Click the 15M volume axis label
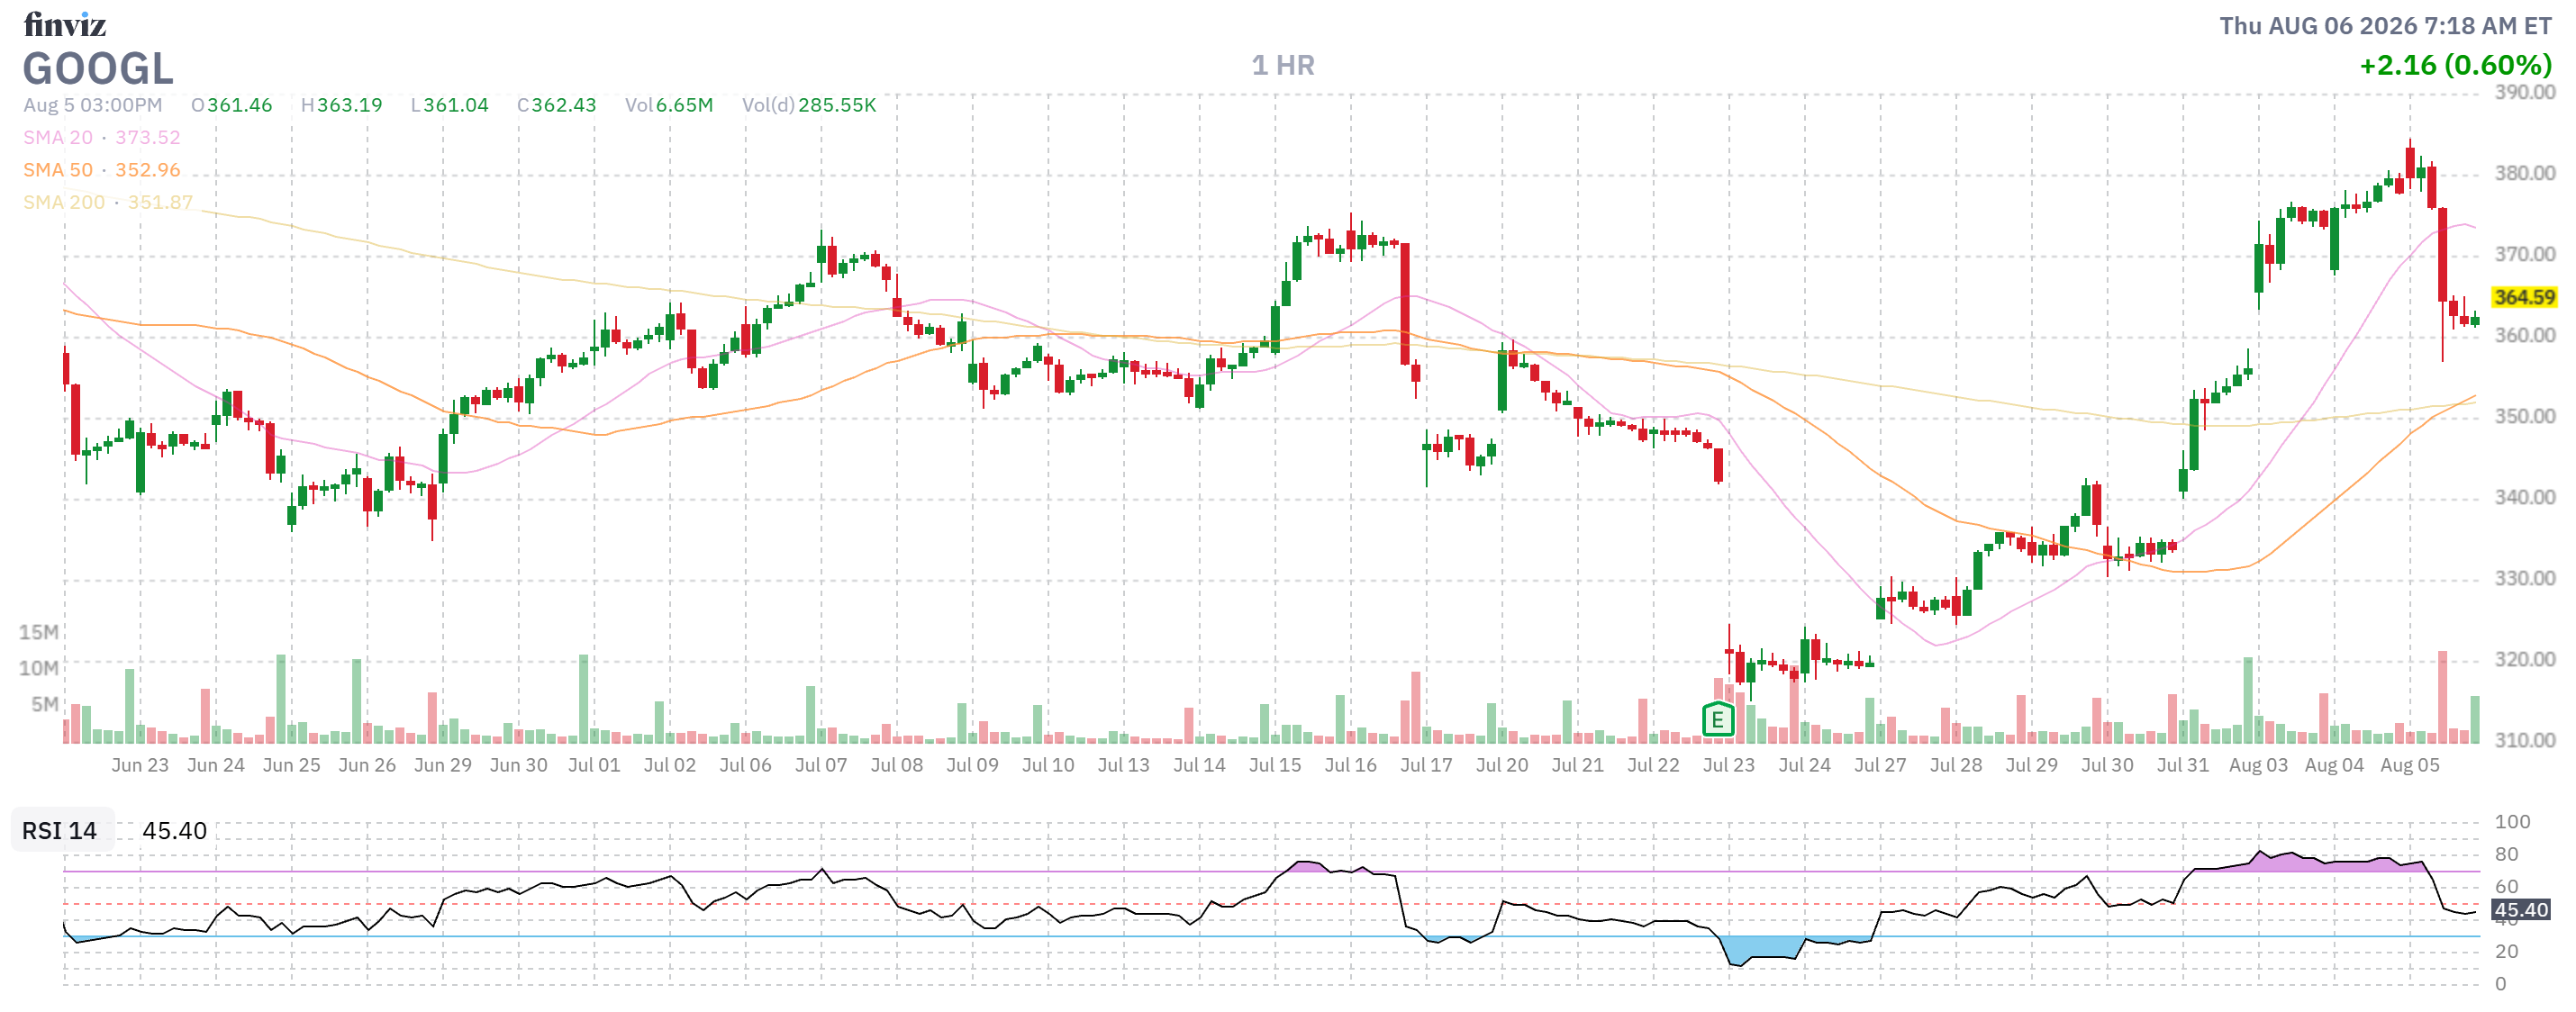The height and width of the screenshot is (1012, 2576). click(38, 632)
